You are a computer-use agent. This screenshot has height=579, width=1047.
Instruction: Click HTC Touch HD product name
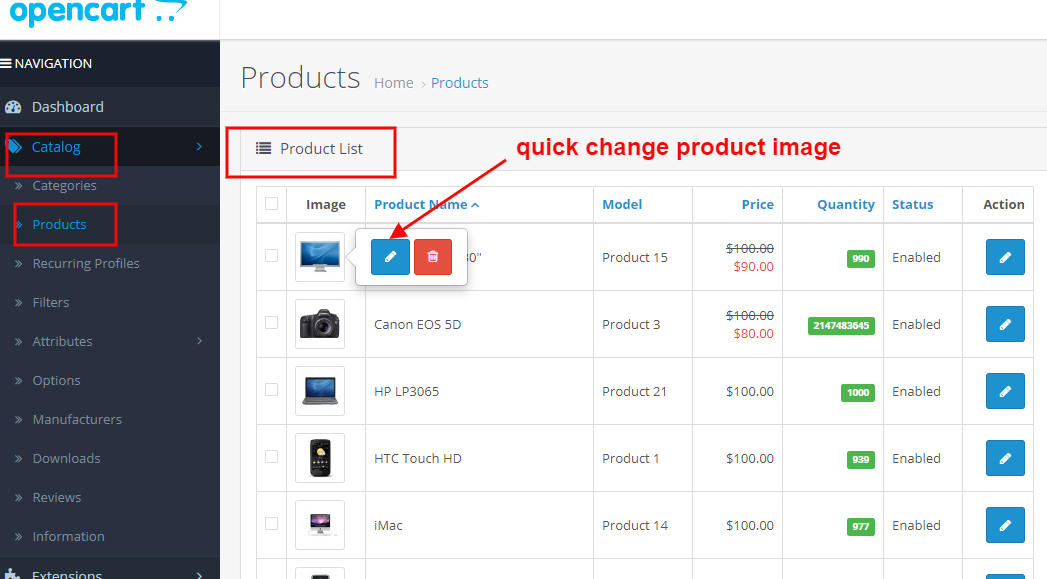(x=418, y=458)
